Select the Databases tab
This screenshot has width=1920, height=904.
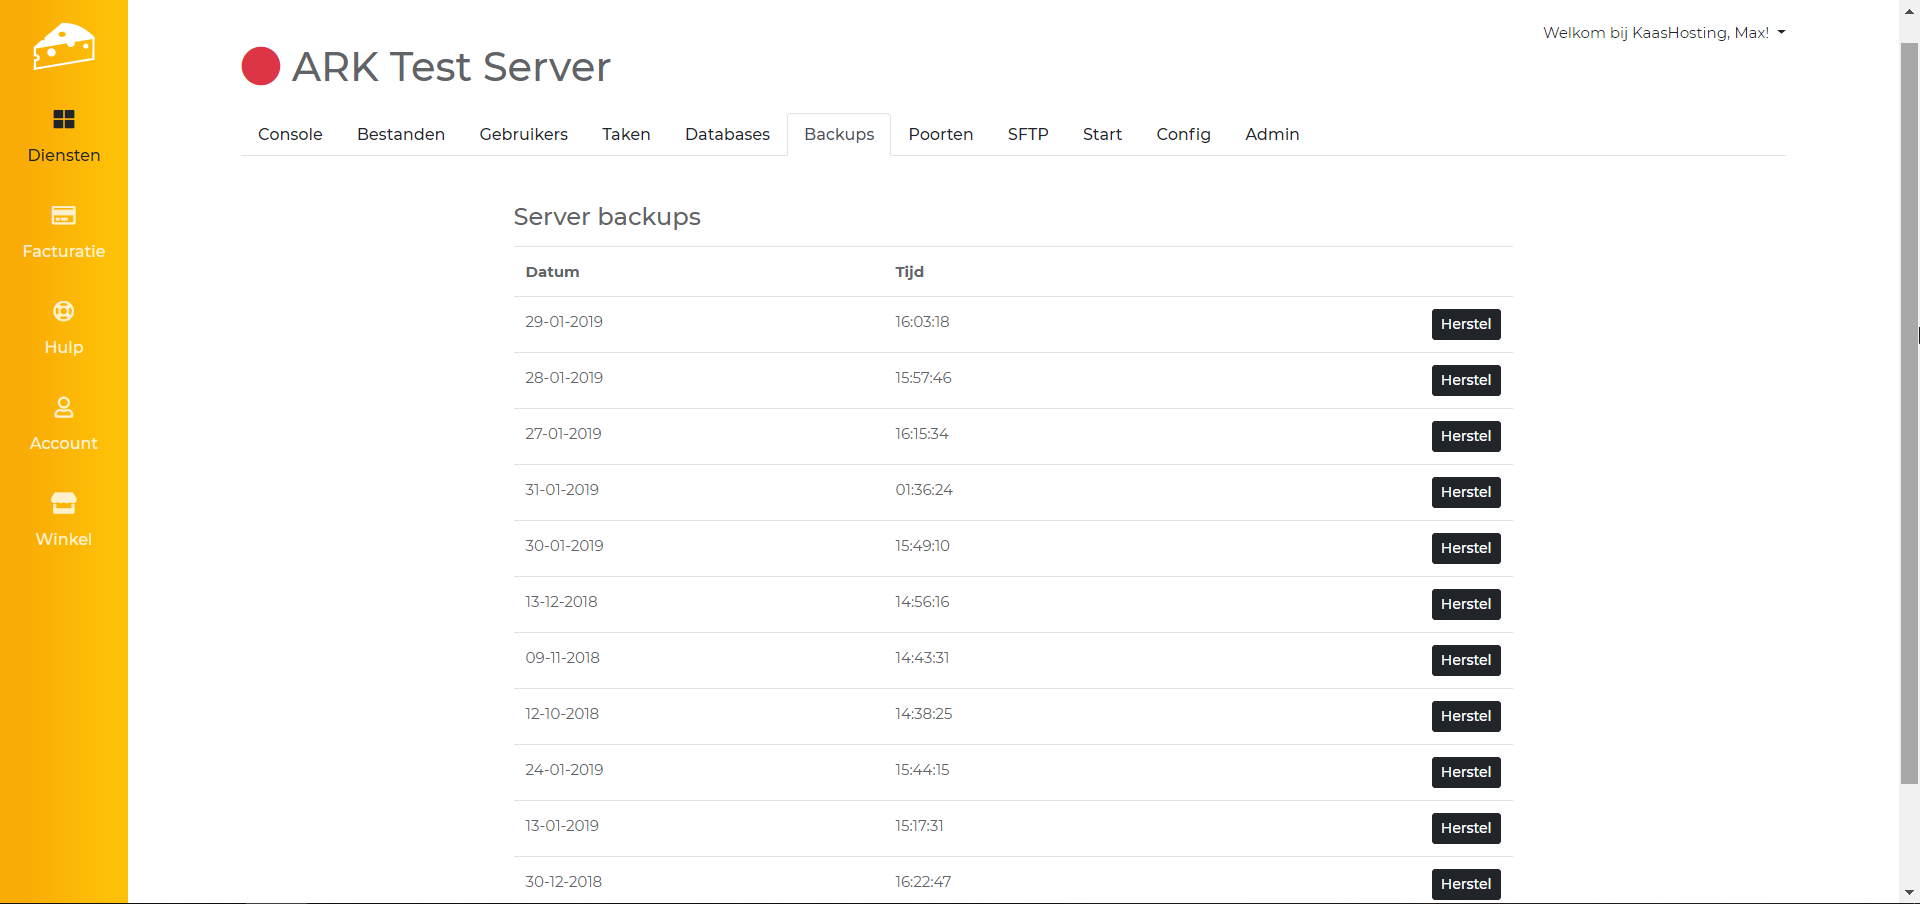coord(727,135)
